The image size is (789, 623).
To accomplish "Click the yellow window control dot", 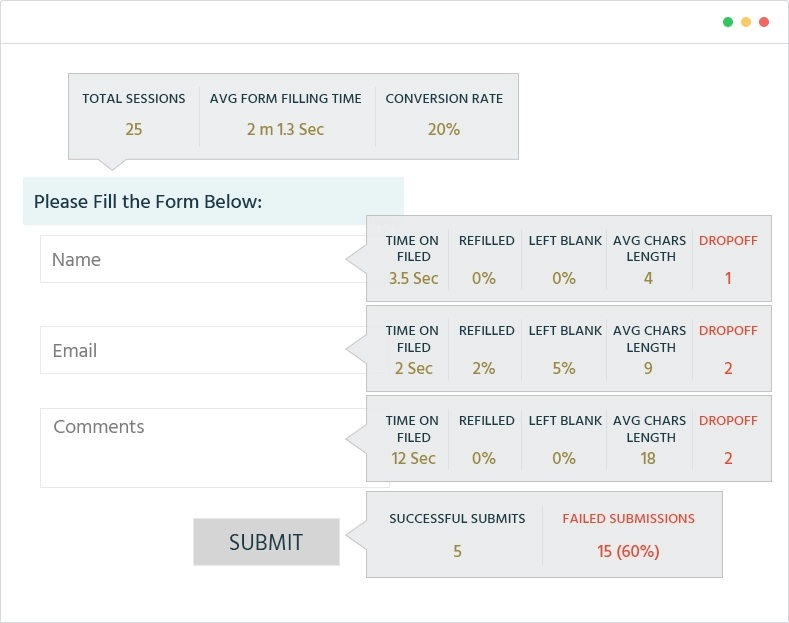I will 746,22.
